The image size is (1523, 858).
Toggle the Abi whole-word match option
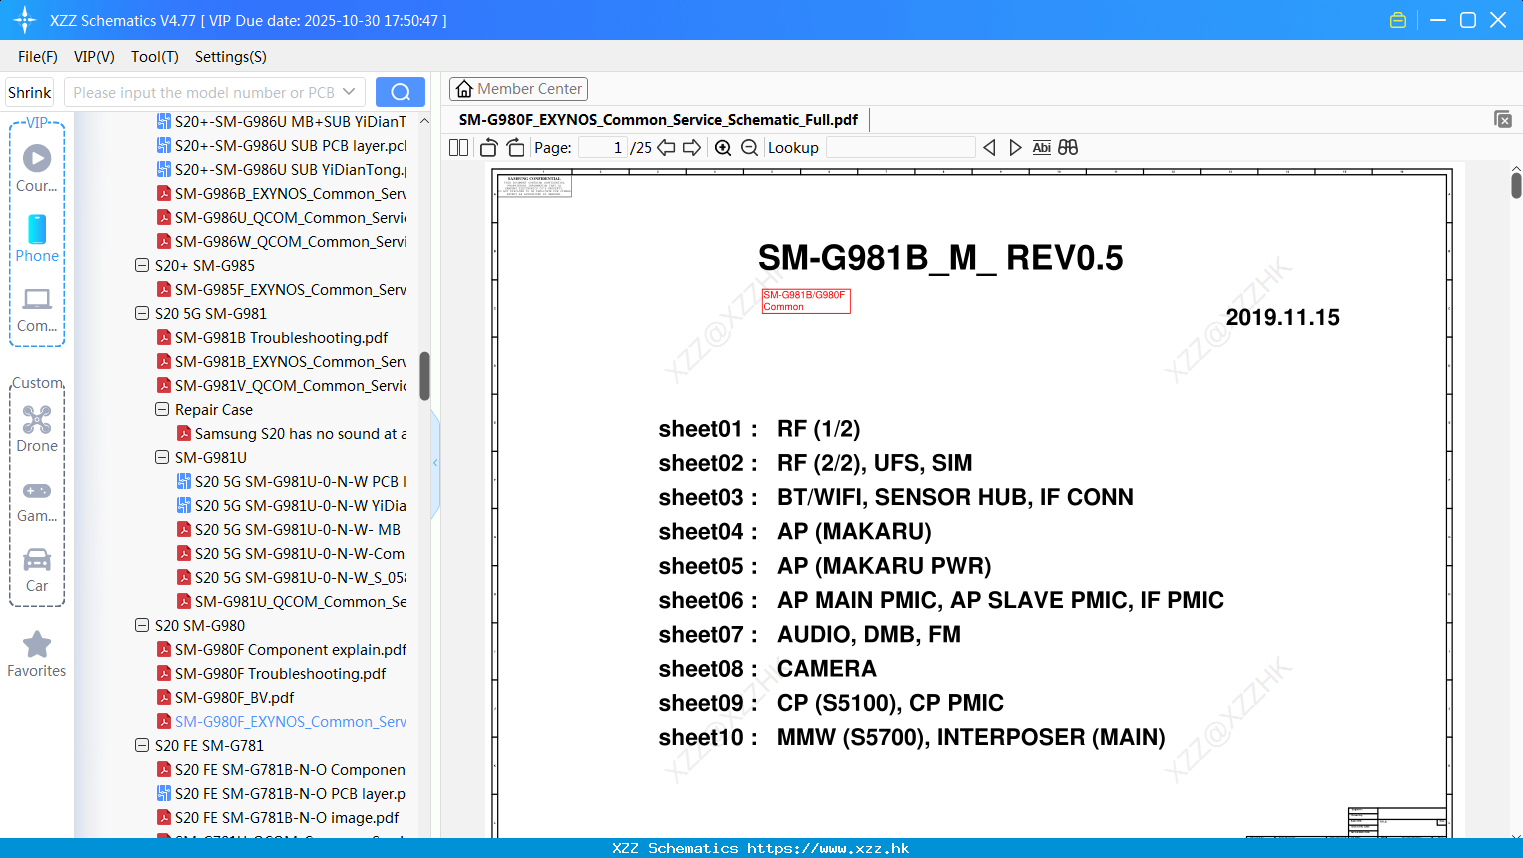click(1041, 148)
